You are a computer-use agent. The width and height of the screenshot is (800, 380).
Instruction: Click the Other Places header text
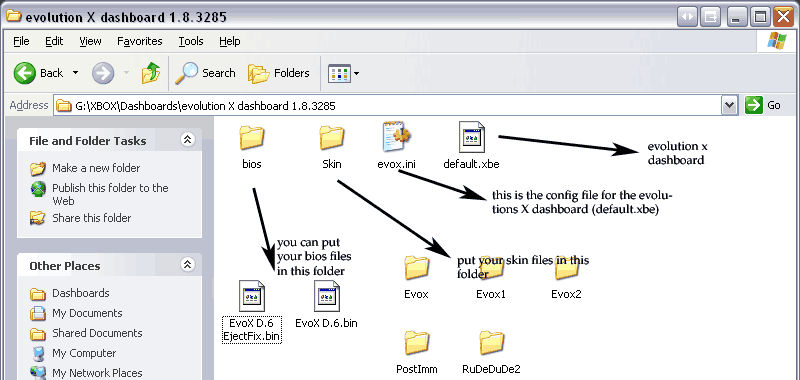(65, 266)
